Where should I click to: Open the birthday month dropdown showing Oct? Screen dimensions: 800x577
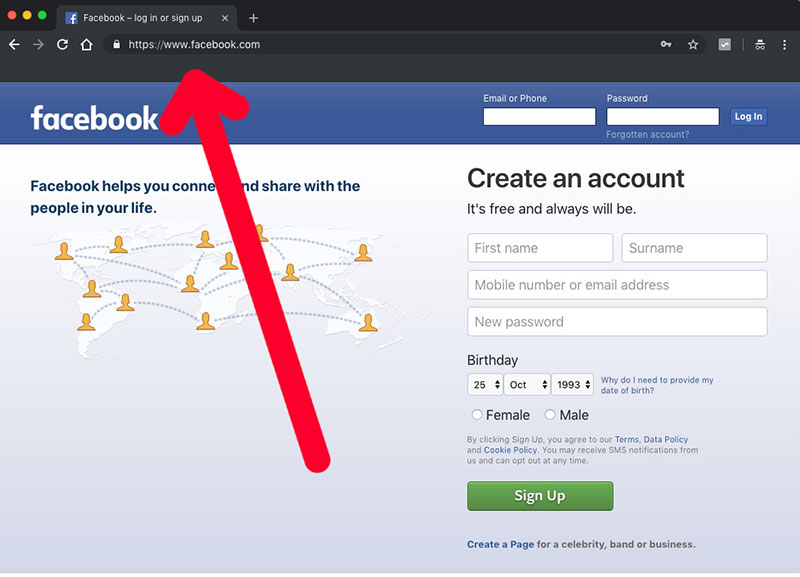click(x=527, y=385)
